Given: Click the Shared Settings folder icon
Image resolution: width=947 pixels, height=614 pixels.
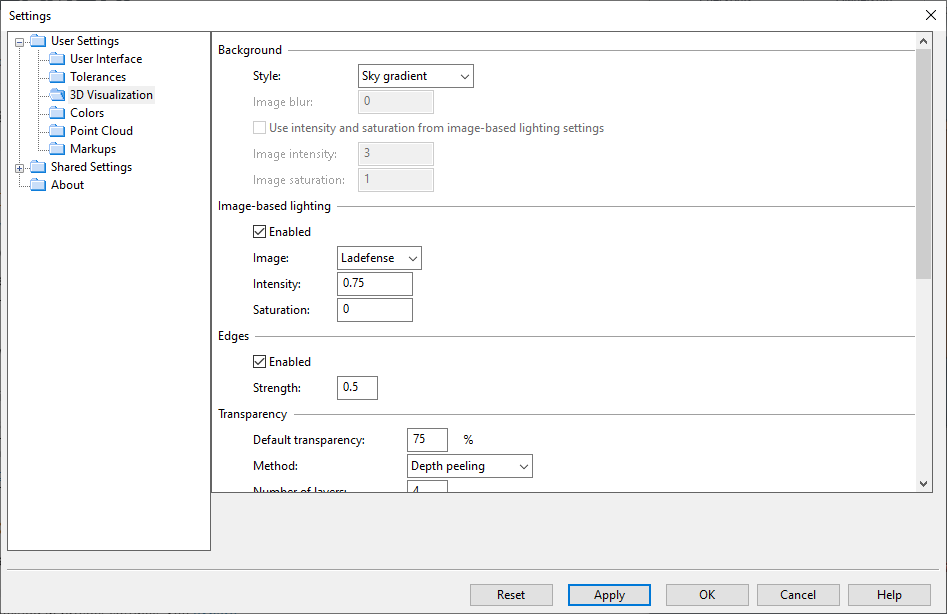Looking at the screenshot, I should [x=38, y=167].
